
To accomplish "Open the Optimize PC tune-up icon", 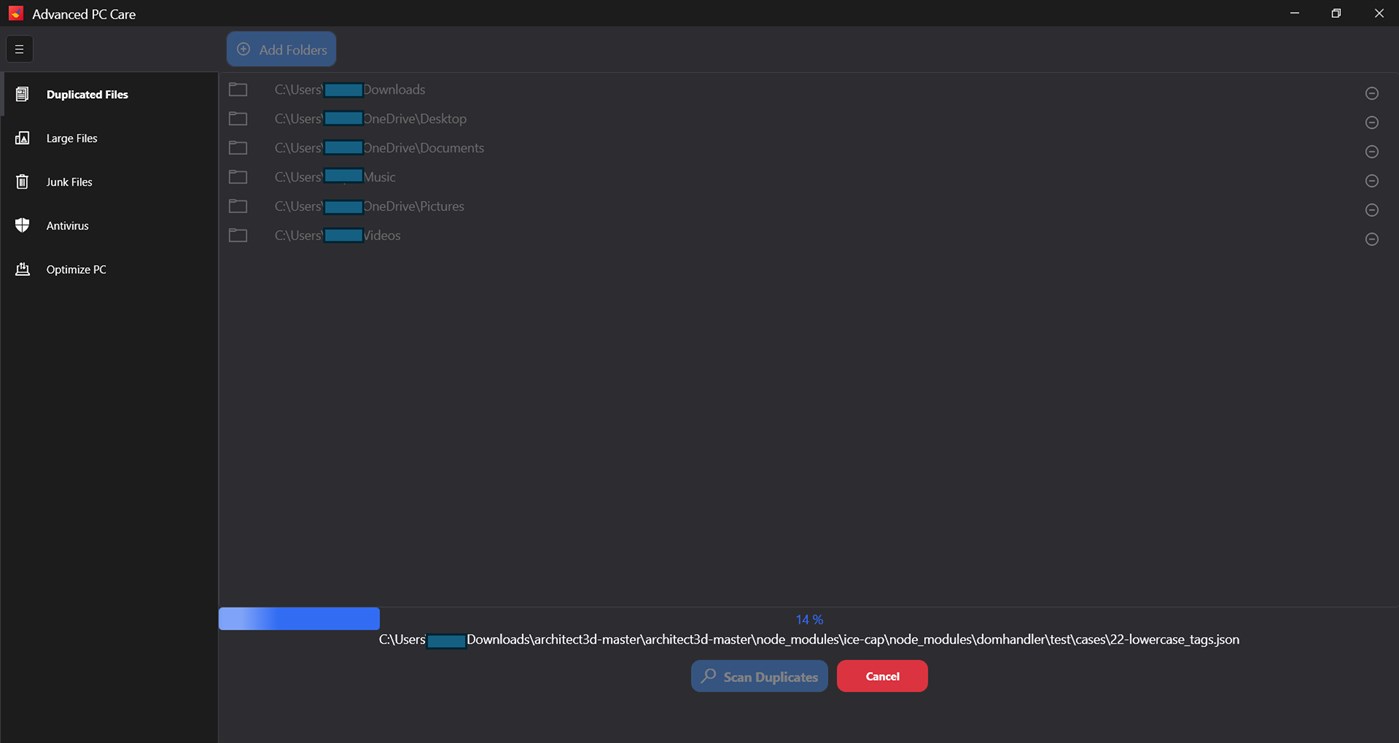I will 22,269.
